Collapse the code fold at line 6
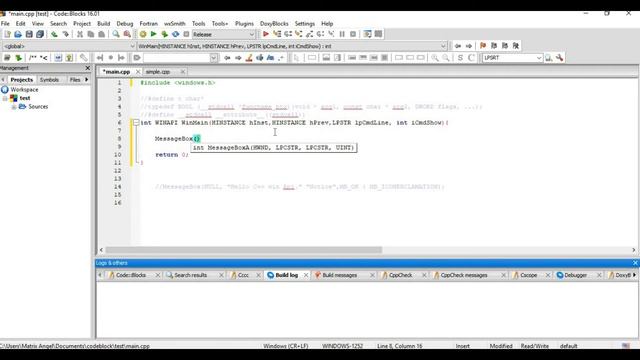Viewport: 640px width, 360px height. [x=136, y=122]
